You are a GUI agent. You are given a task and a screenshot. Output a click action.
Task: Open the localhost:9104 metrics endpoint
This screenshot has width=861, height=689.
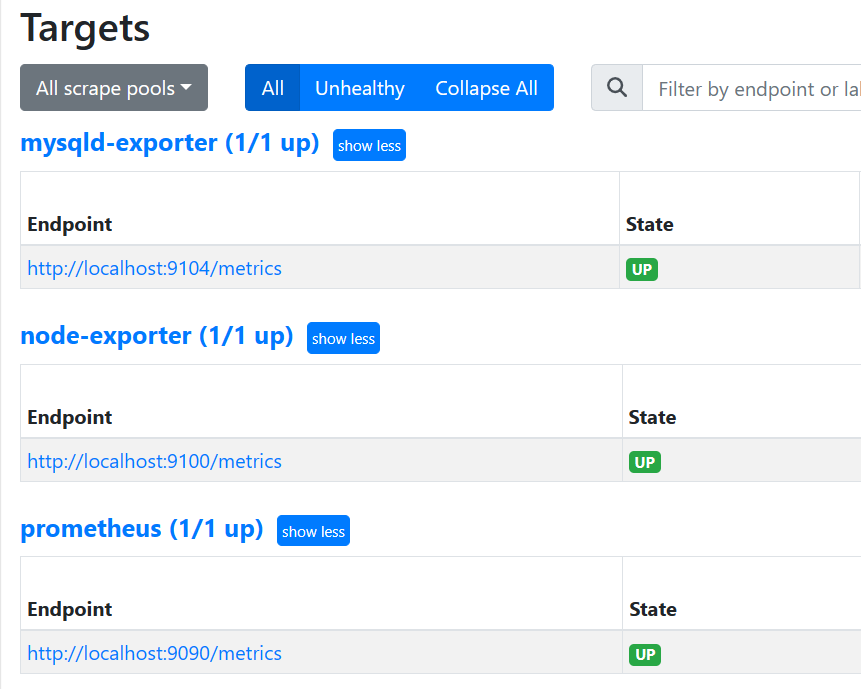tap(154, 268)
